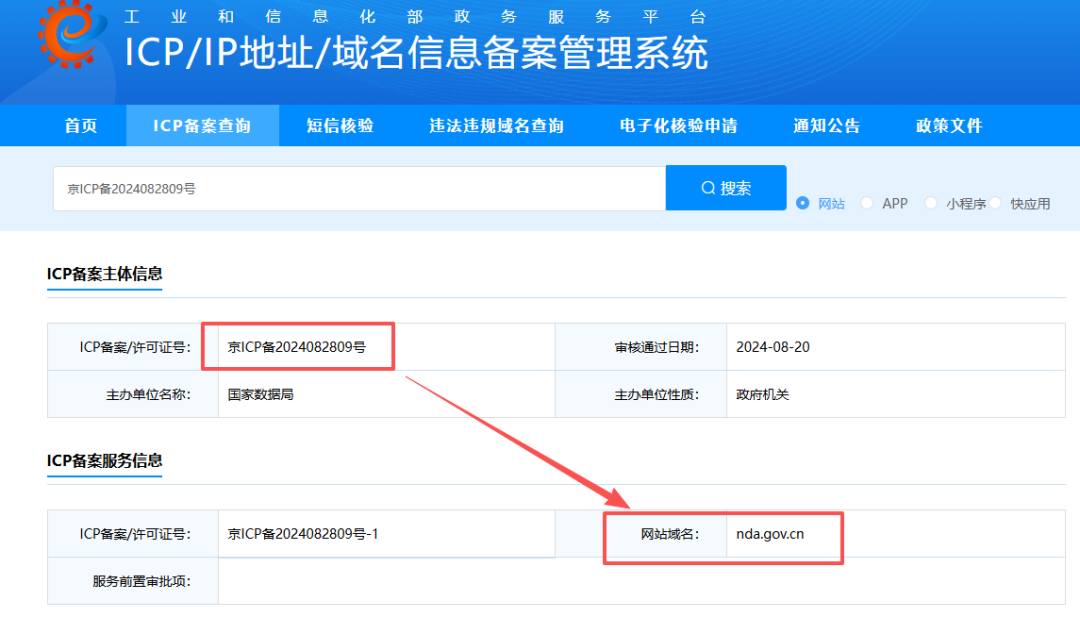
Task: Open the 首页 navigation tab
Action: click(81, 125)
